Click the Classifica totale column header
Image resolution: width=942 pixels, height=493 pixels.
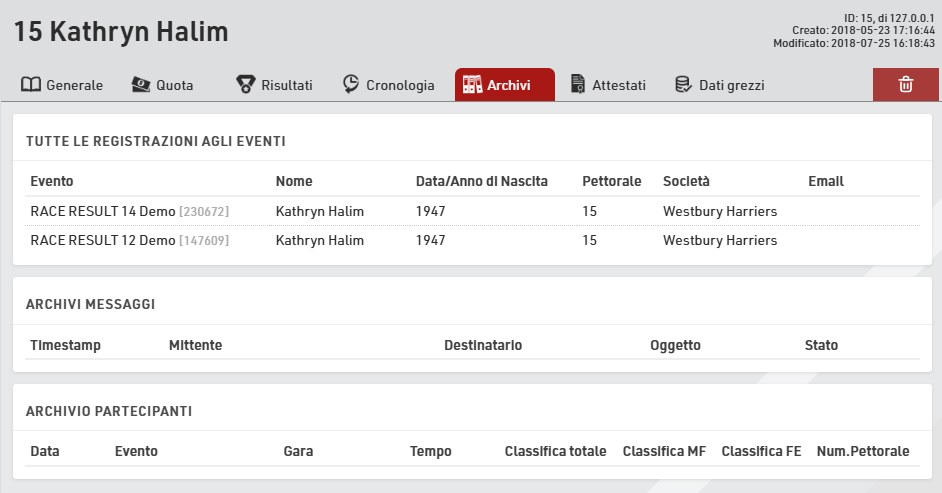point(555,451)
